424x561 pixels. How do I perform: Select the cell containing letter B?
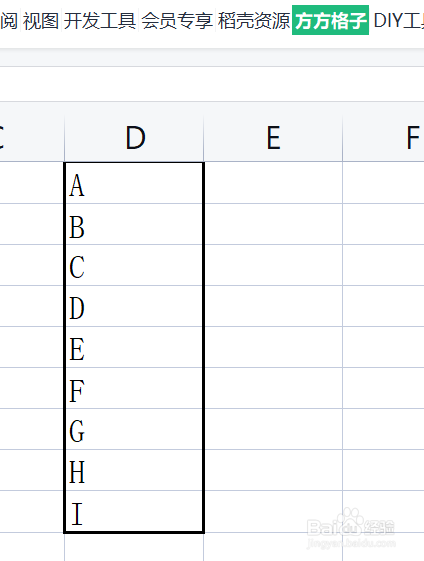click(134, 224)
